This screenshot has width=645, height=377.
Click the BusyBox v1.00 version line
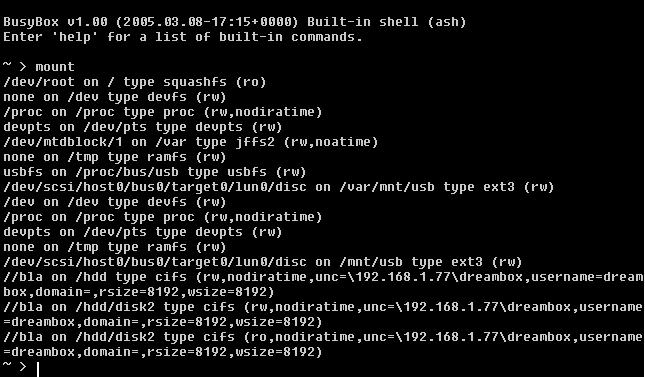(234, 22)
